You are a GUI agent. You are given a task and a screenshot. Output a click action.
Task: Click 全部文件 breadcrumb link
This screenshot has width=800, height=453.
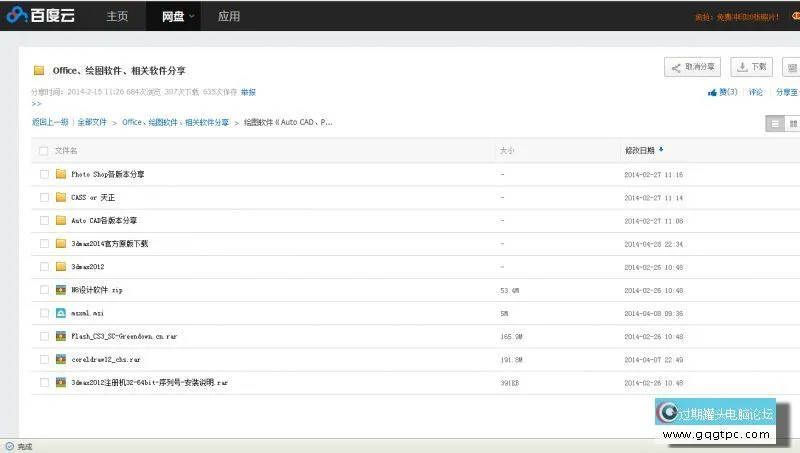[92, 122]
